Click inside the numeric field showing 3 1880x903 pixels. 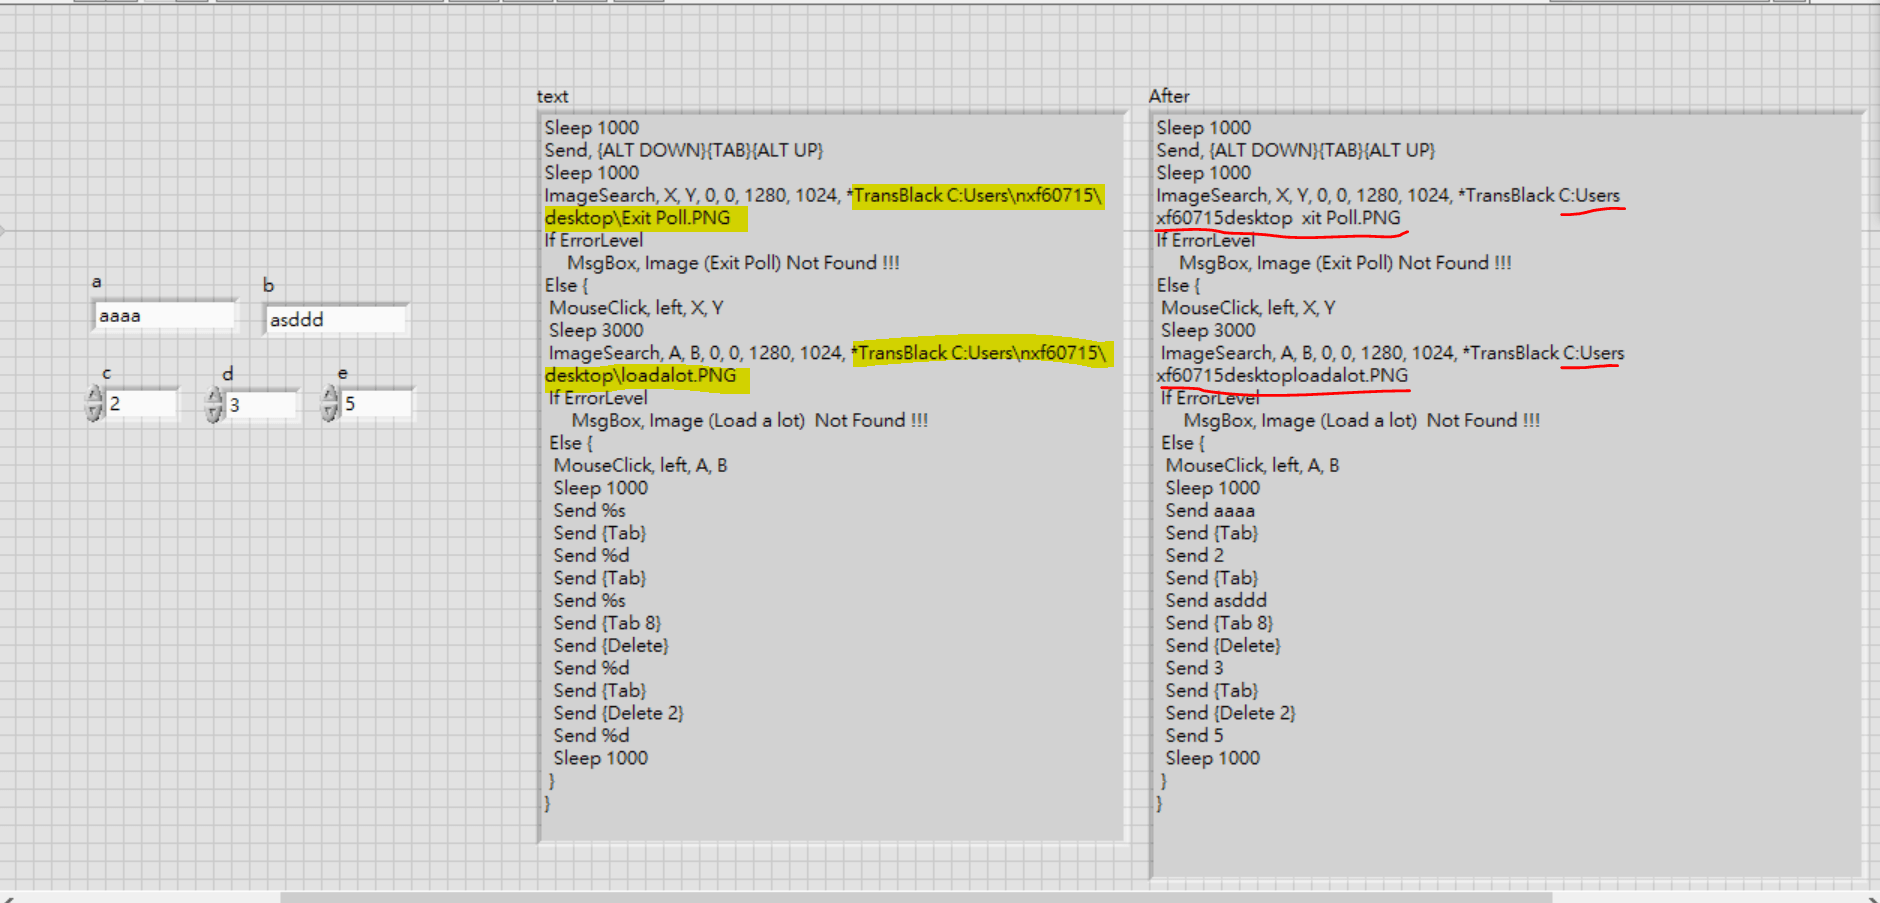point(260,403)
